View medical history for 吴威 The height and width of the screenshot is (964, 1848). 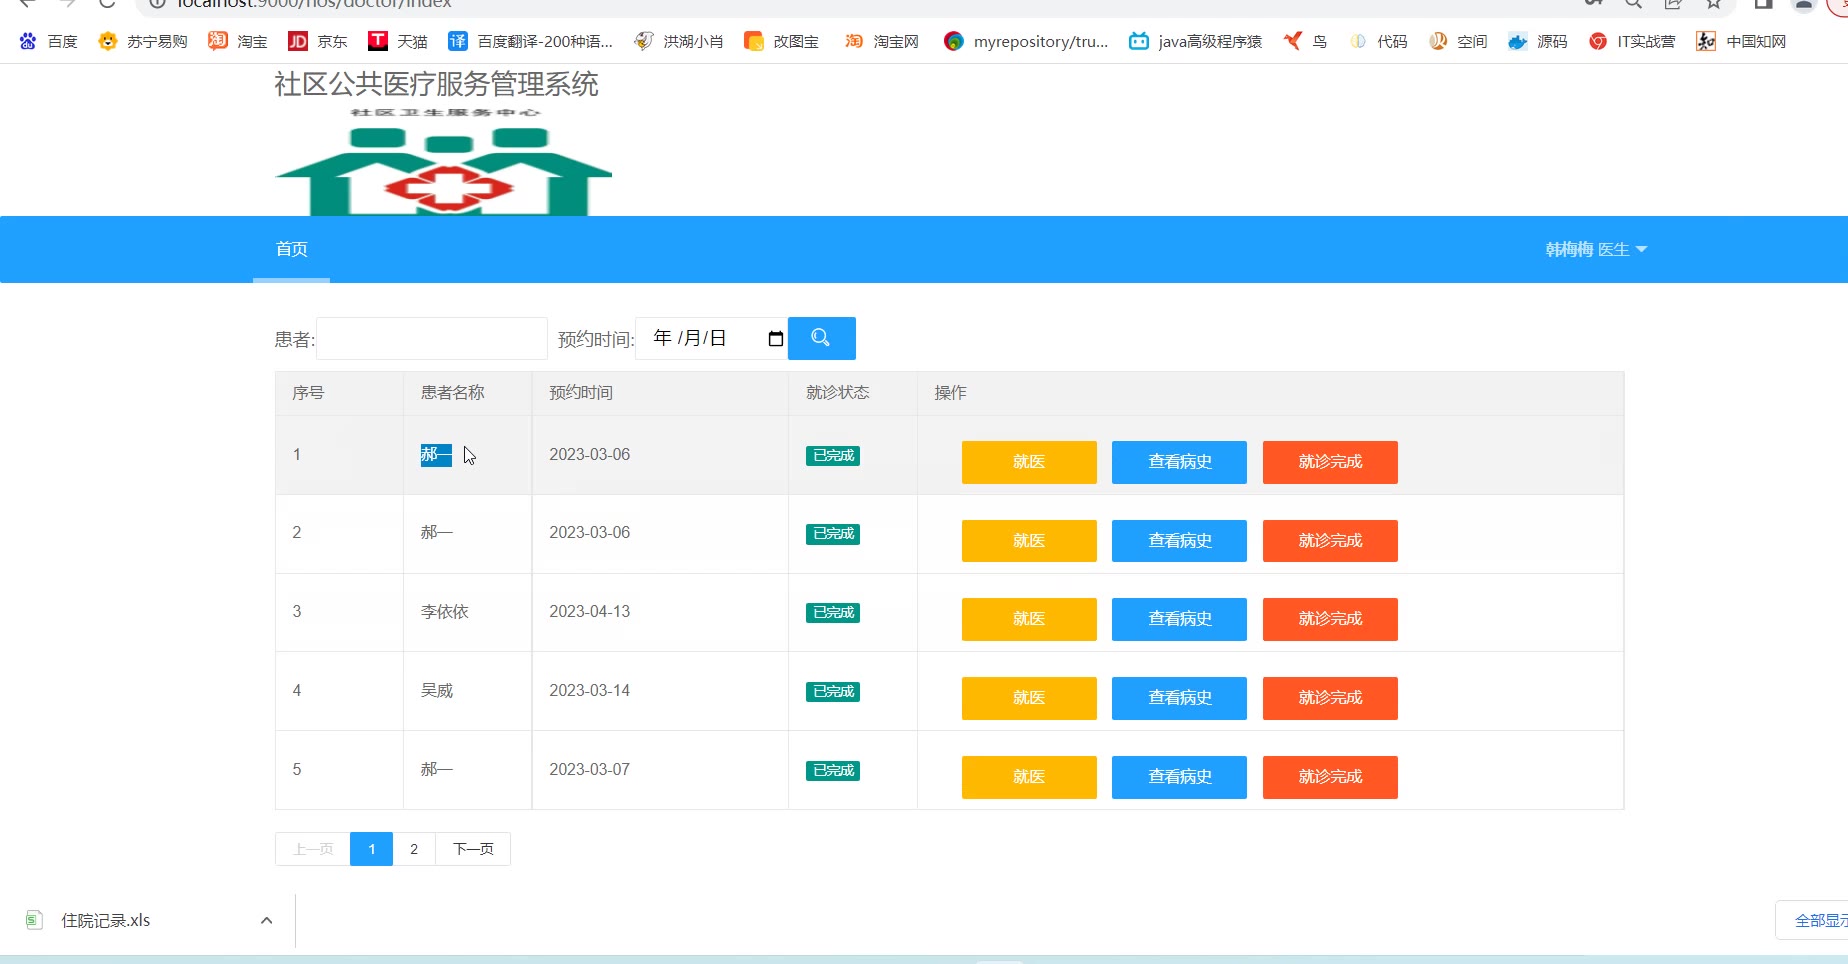1180,698
